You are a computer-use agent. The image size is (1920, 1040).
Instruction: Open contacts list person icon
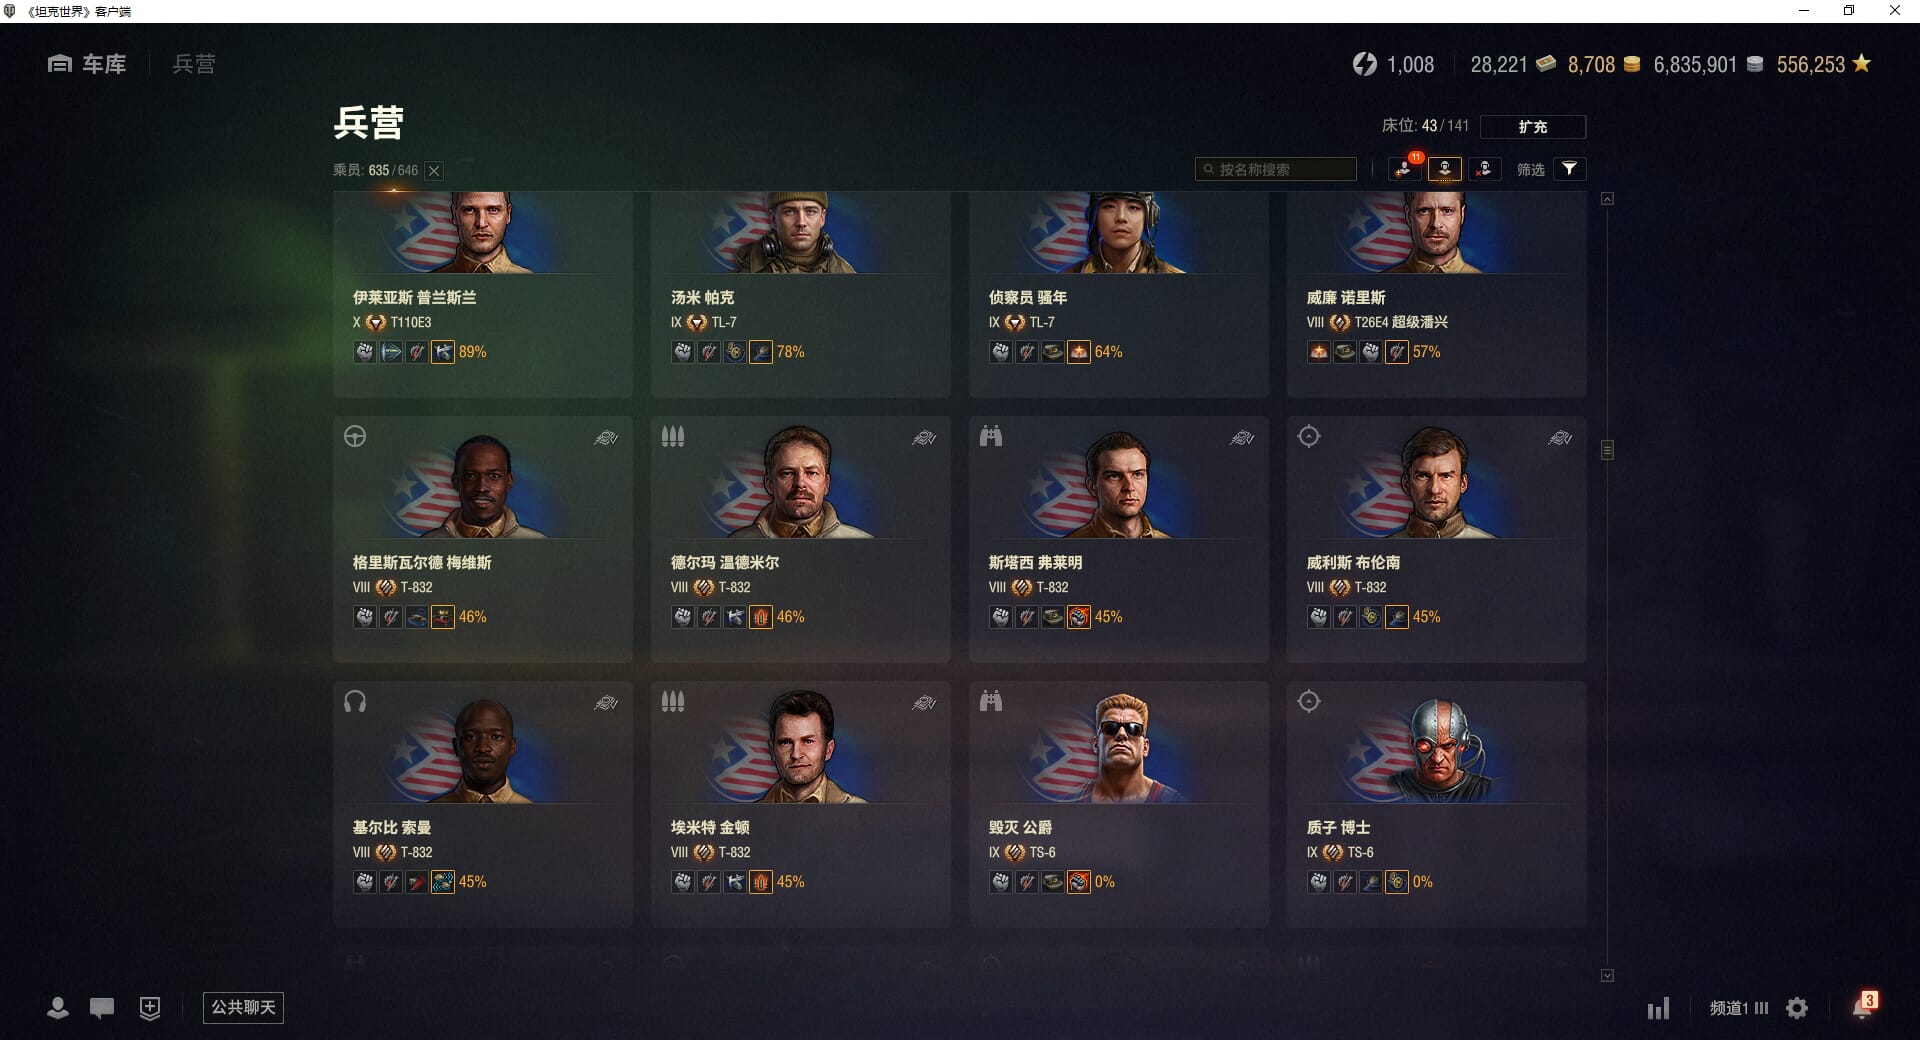click(x=58, y=1008)
